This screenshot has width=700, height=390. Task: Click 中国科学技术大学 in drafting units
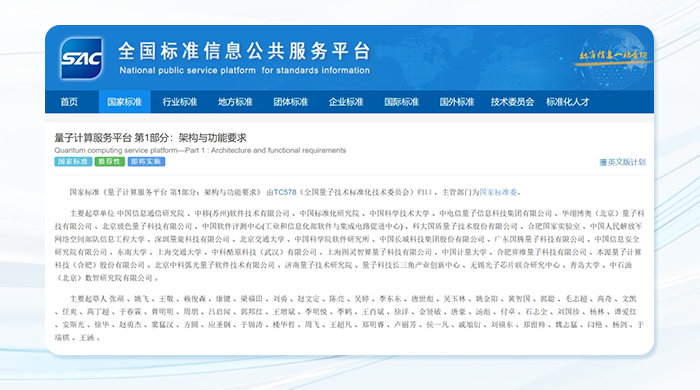tap(399, 213)
